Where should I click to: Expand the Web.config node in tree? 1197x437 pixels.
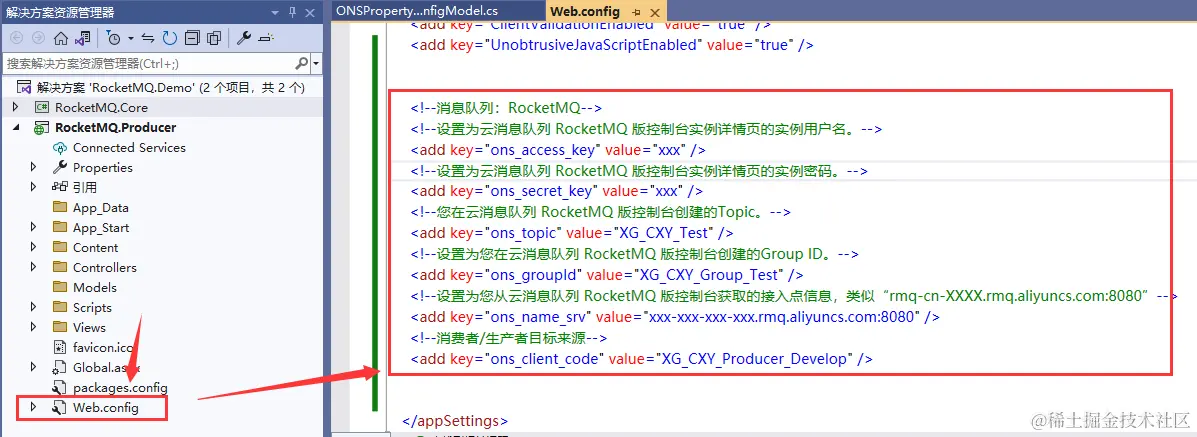tap(33, 408)
